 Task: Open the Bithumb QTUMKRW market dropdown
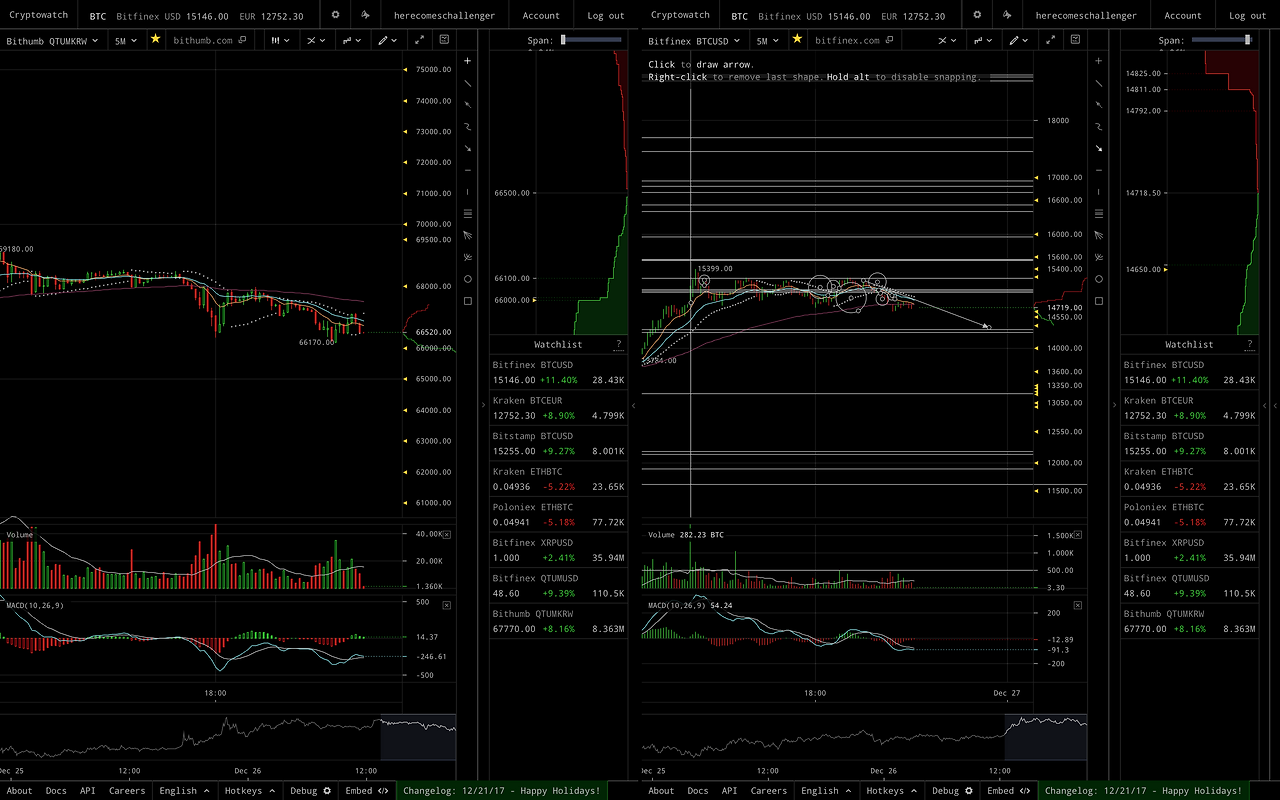click(53, 41)
